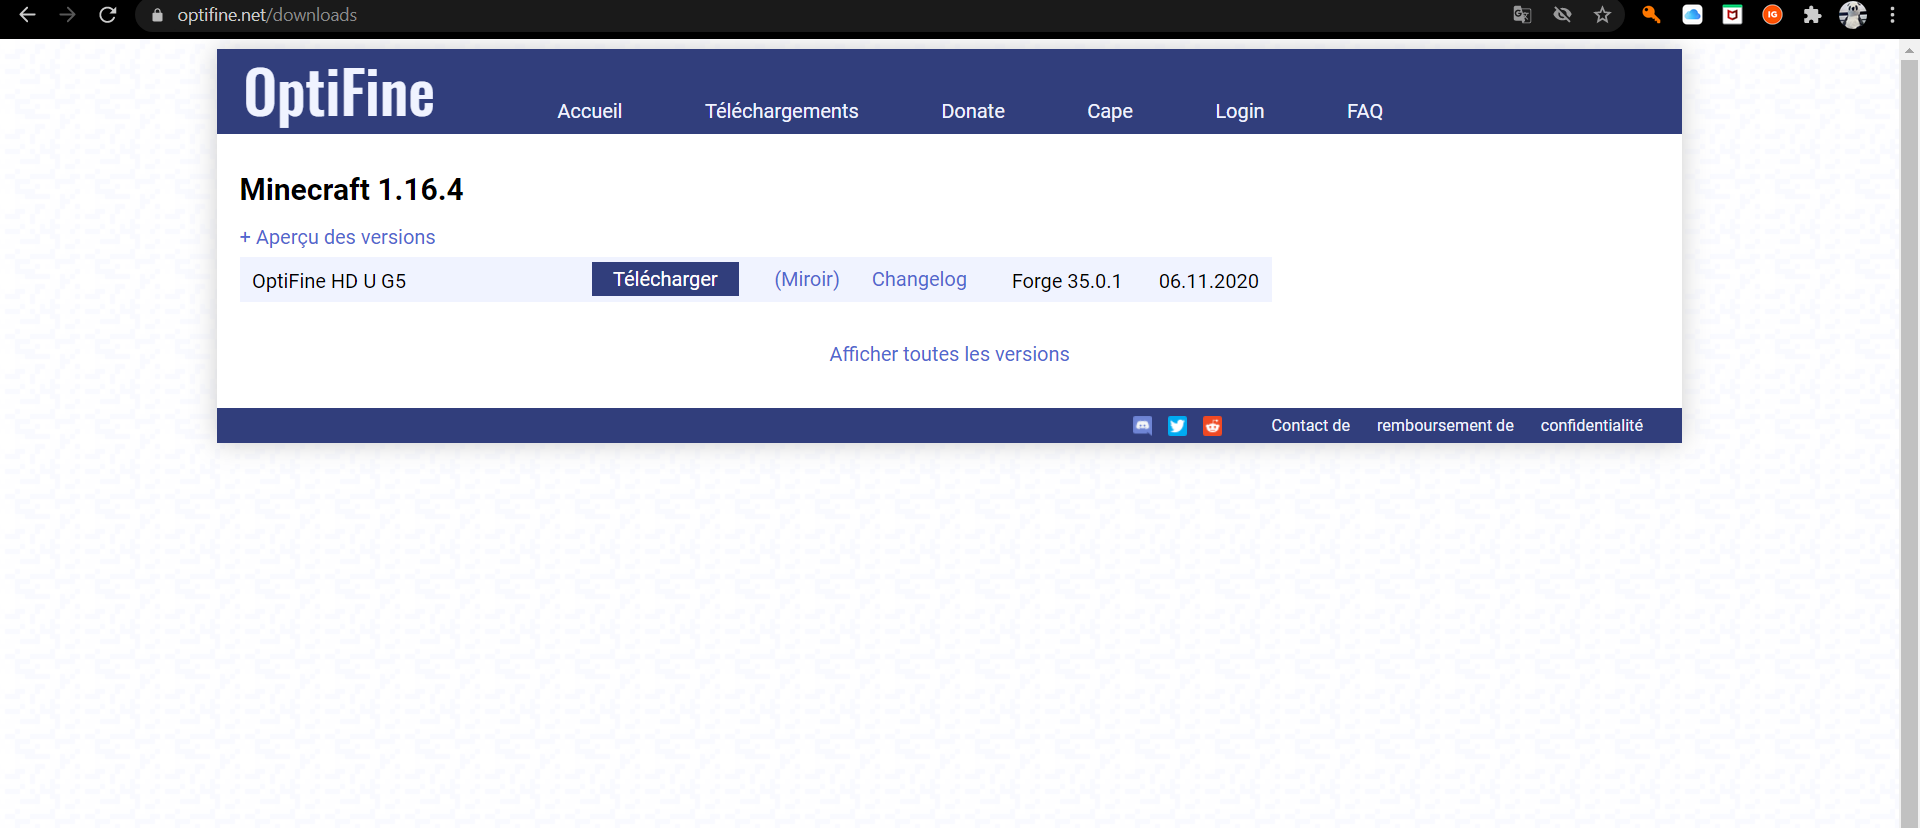The width and height of the screenshot is (1920, 828).
Task: Go to Accueil navigation item
Action: [589, 111]
